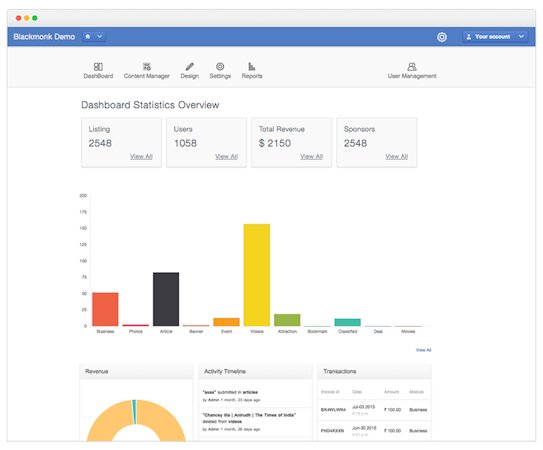Open the Reports bar-chart icon
Viewport: 543px width, 450px height.
(252, 66)
